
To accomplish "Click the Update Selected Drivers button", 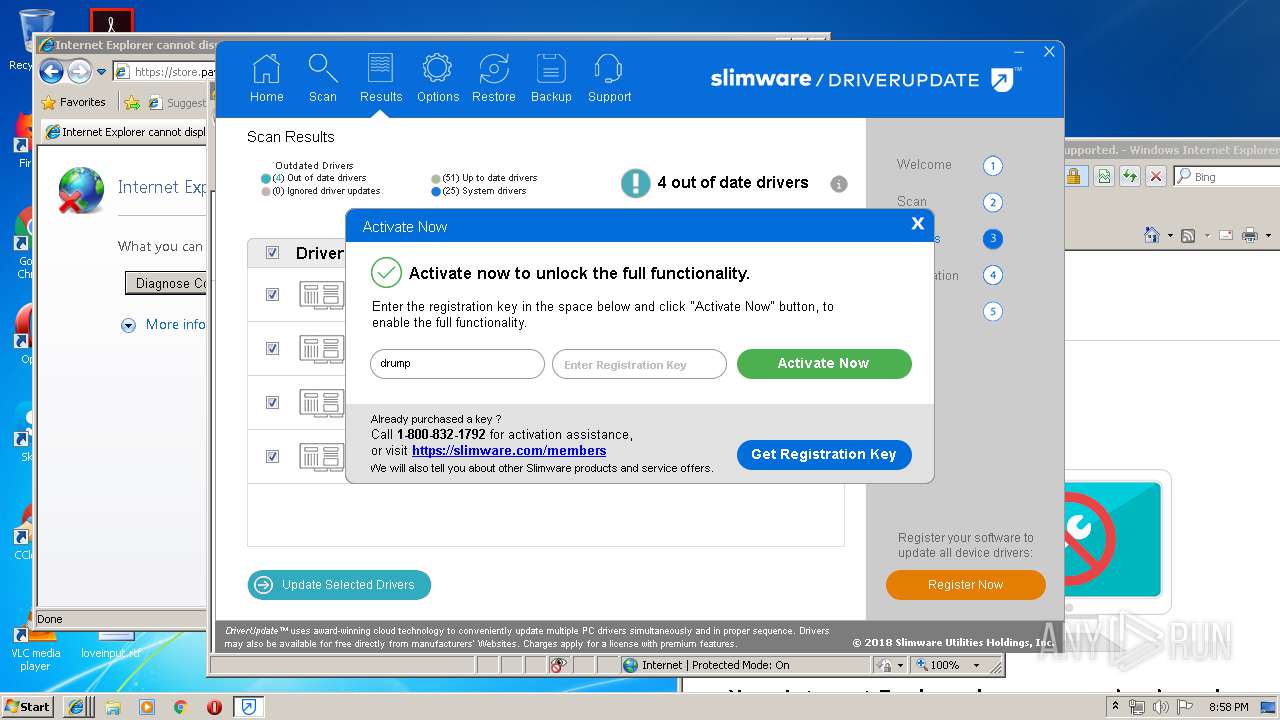I will (x=339, y=585).
